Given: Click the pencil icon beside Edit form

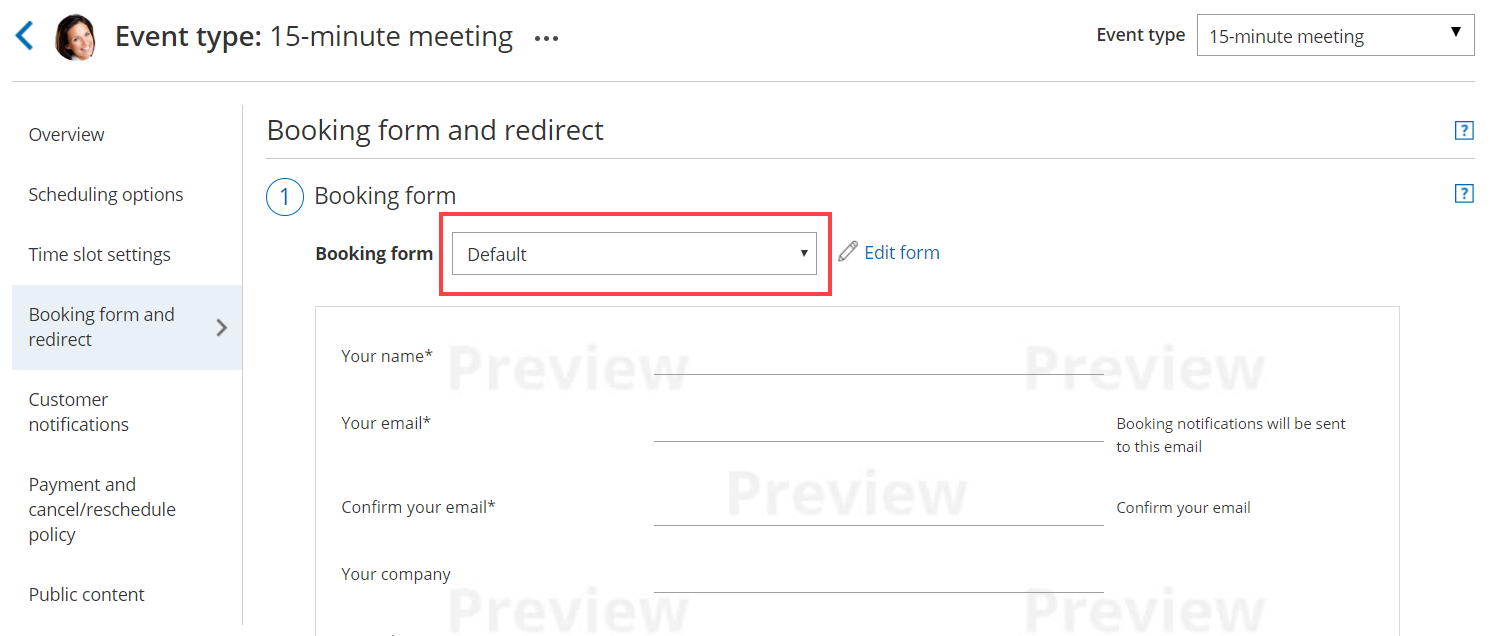Looking at the screenshot, I should (x=848, y=252).
